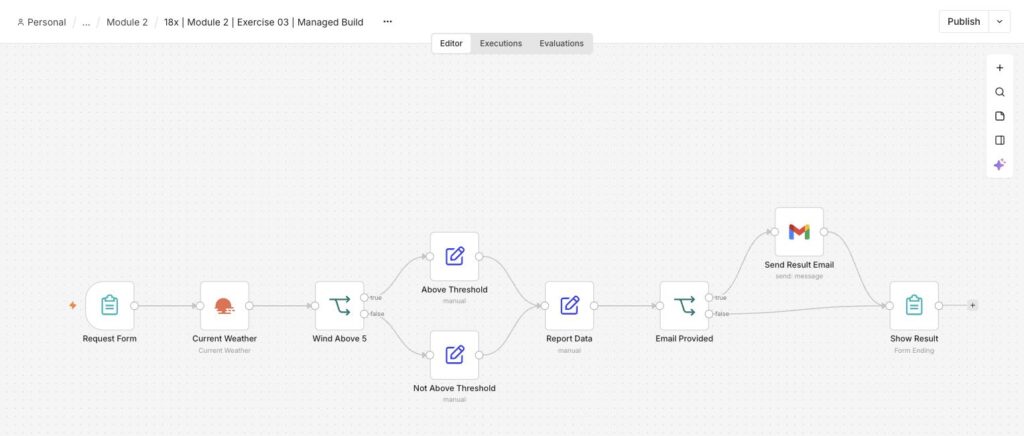Click the false output of Wind Above 5
The width and height of the screenshot is (1024, 436).
click(364, 314)
